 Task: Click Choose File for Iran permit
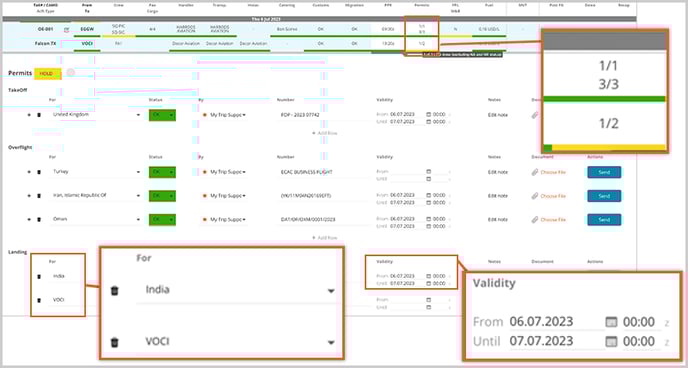553,196
